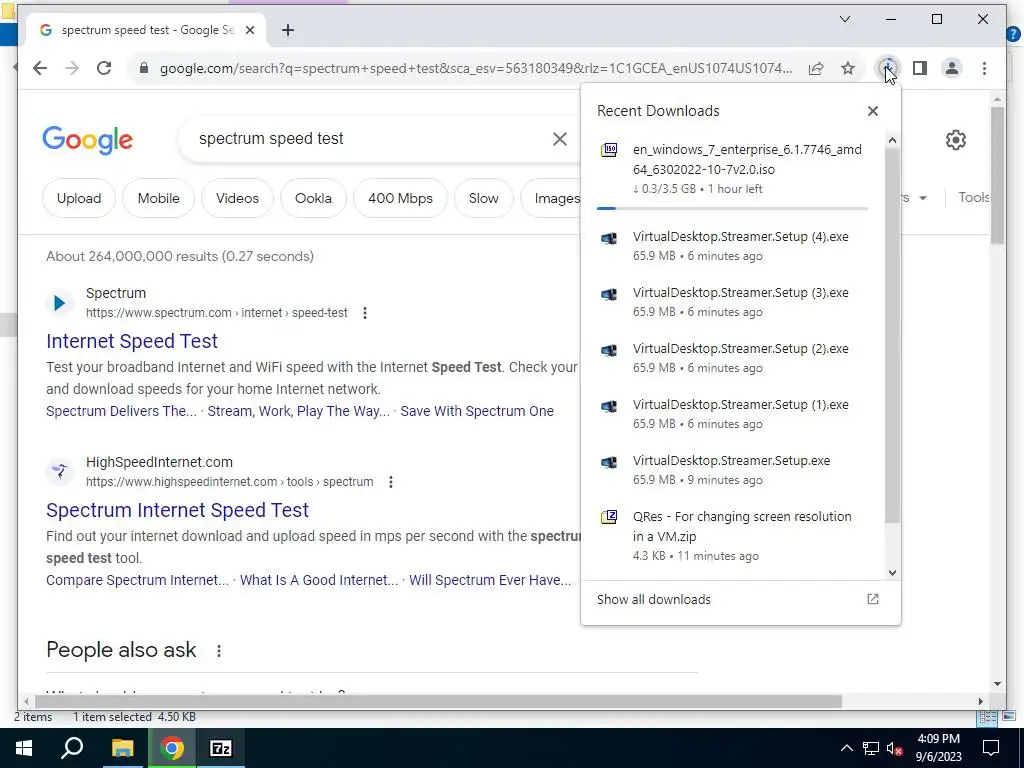Open Windows taskbar search
Viewport: 1024px width, 768px height.
click(x=72, y=748)
